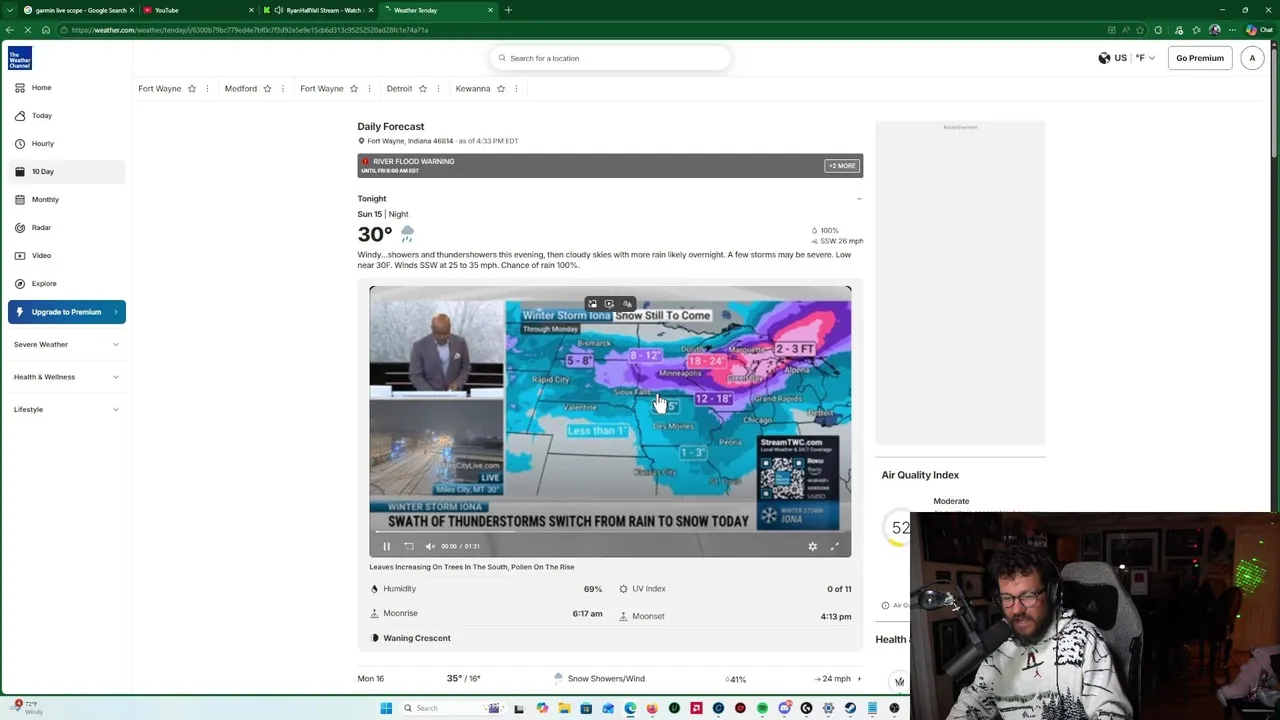The height and width of the screenshot is (720, 1280).
Task: Open account avatar A menu
Action: point(1252,58)
